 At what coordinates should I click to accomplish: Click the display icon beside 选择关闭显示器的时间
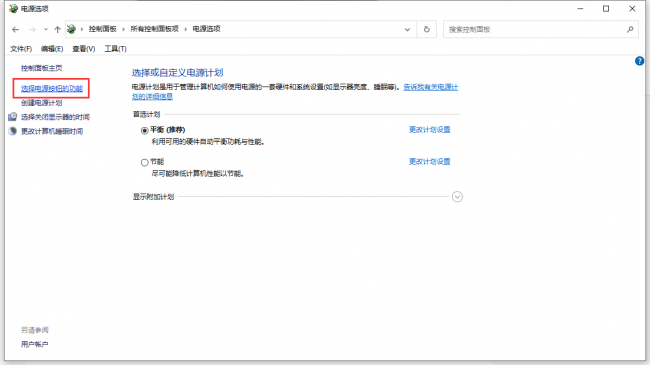(x=13, y=117)
